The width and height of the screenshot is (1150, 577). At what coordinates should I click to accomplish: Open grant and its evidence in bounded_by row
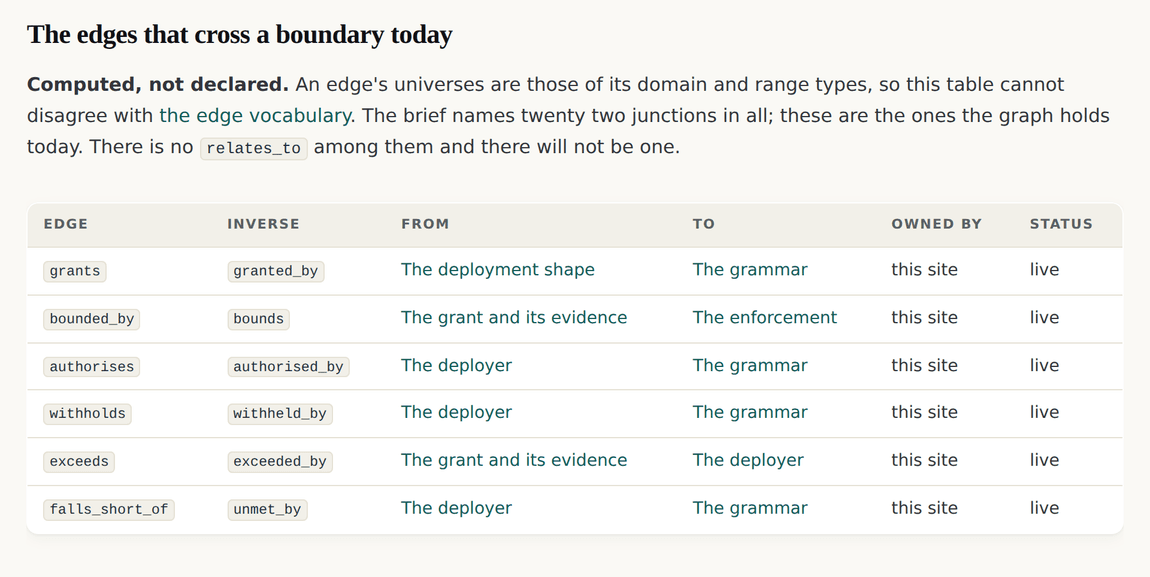point(514,317)
